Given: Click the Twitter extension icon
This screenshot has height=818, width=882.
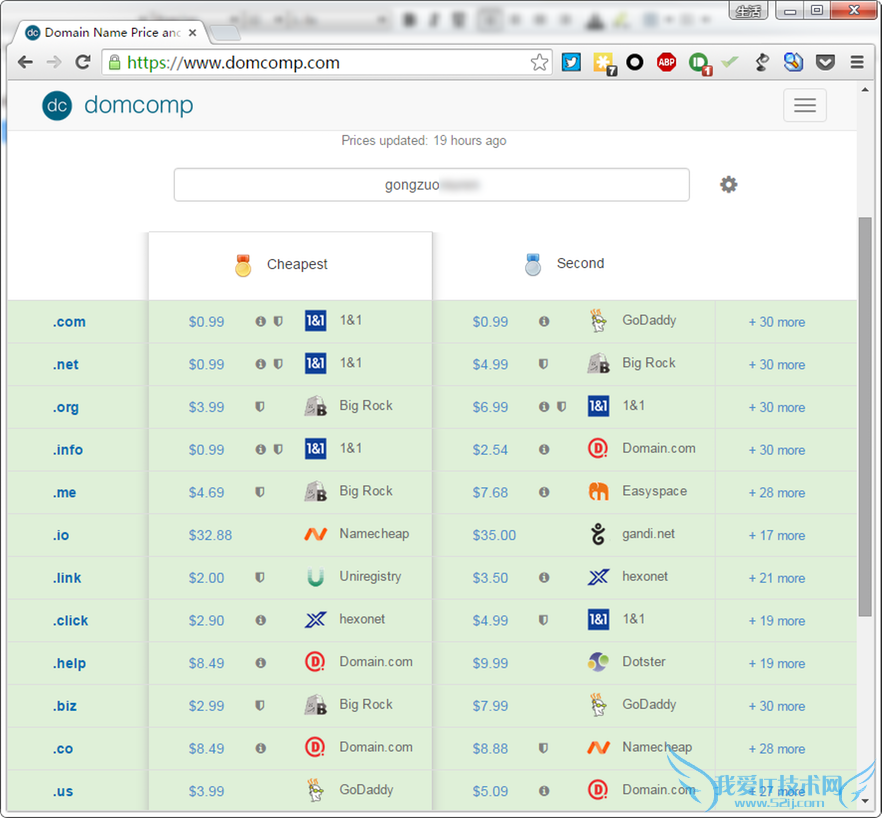Looking at the screenshot, I should [571, 62].
